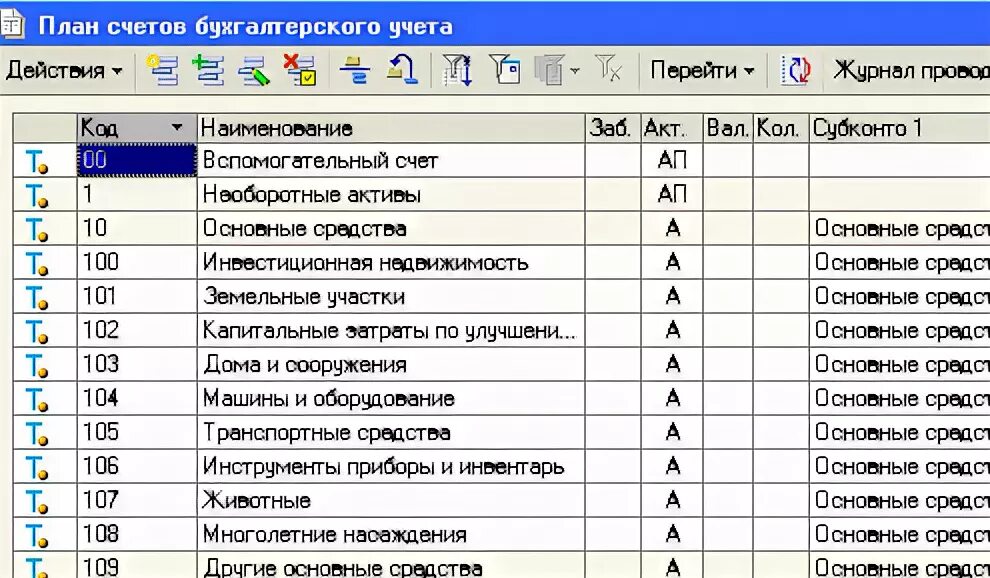Click the Вал. cell in Машины и оборудование row
Viewport: 990px width, 578px height.
pyautogui.click(x=728, y=399)
